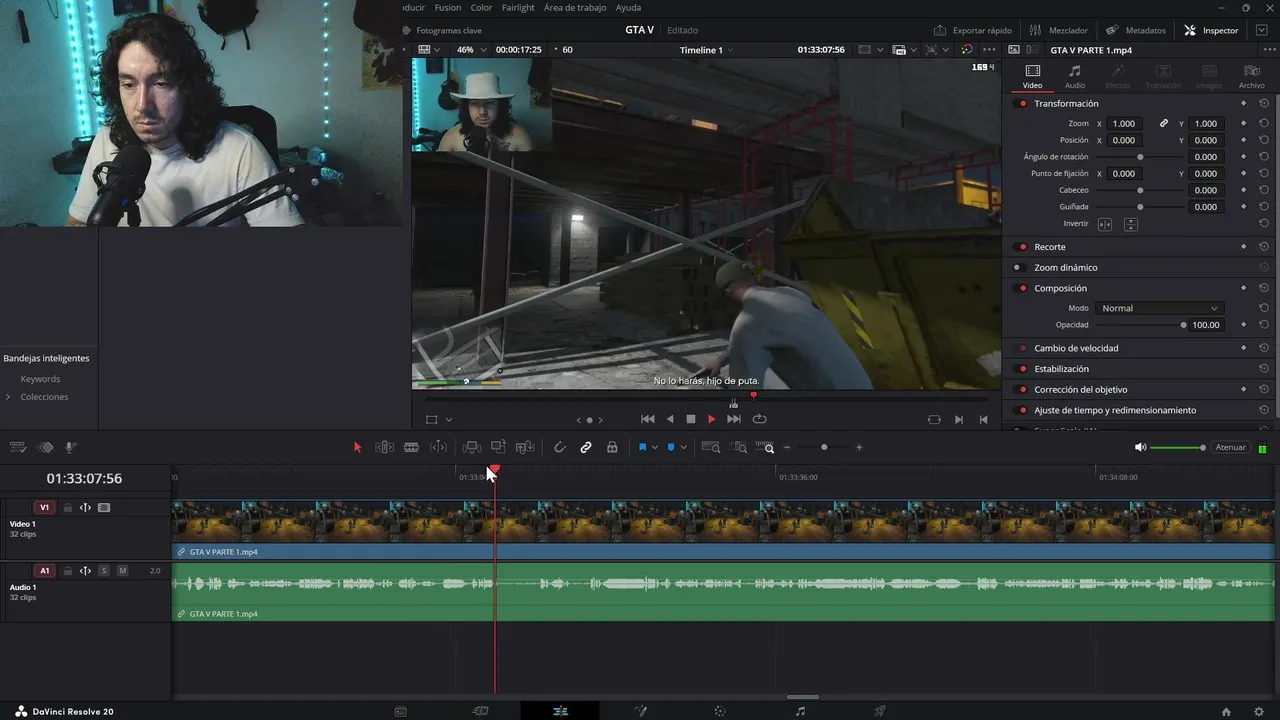Add a blue flag to the clip

coord(642,447)
